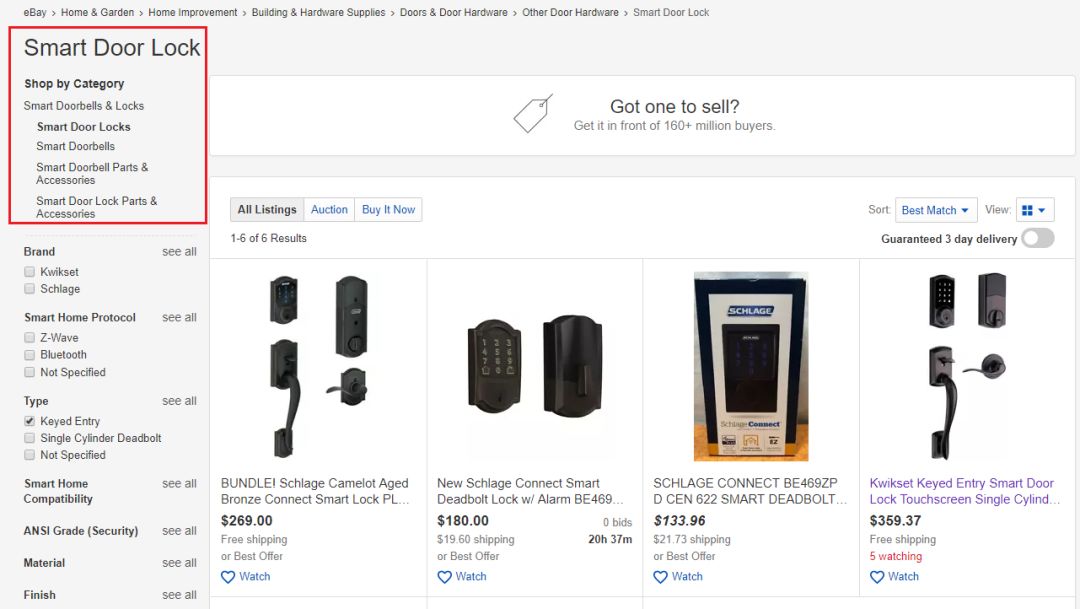Expand the Material filter section

[x=179, y=563]
